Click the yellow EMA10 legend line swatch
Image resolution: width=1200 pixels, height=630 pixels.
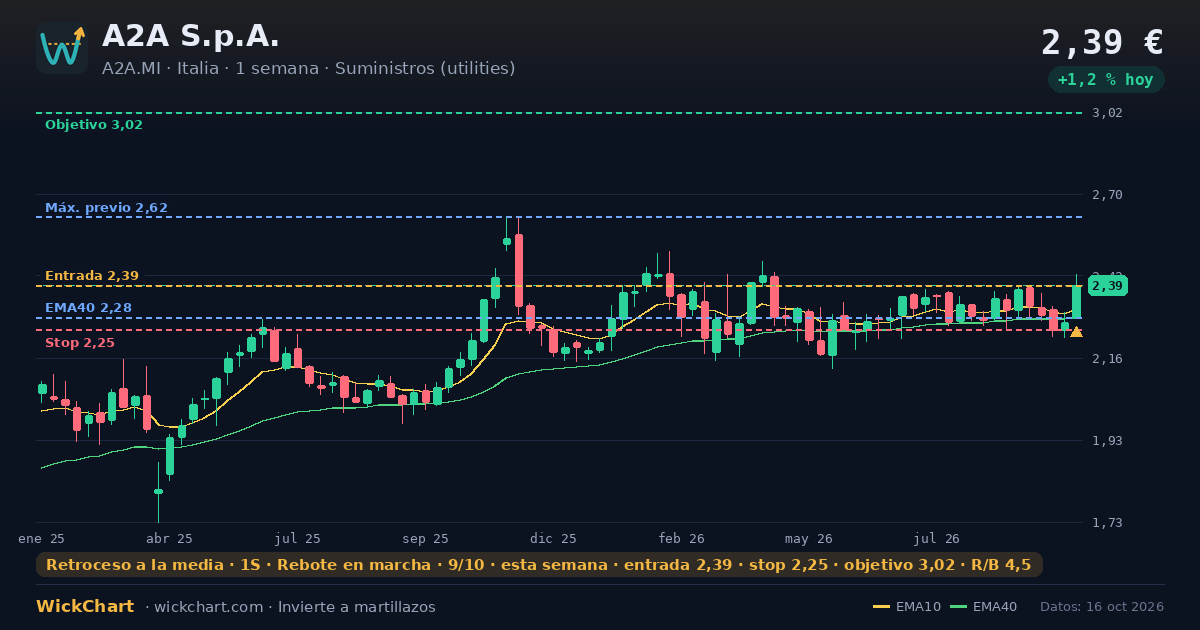point(881,607)
